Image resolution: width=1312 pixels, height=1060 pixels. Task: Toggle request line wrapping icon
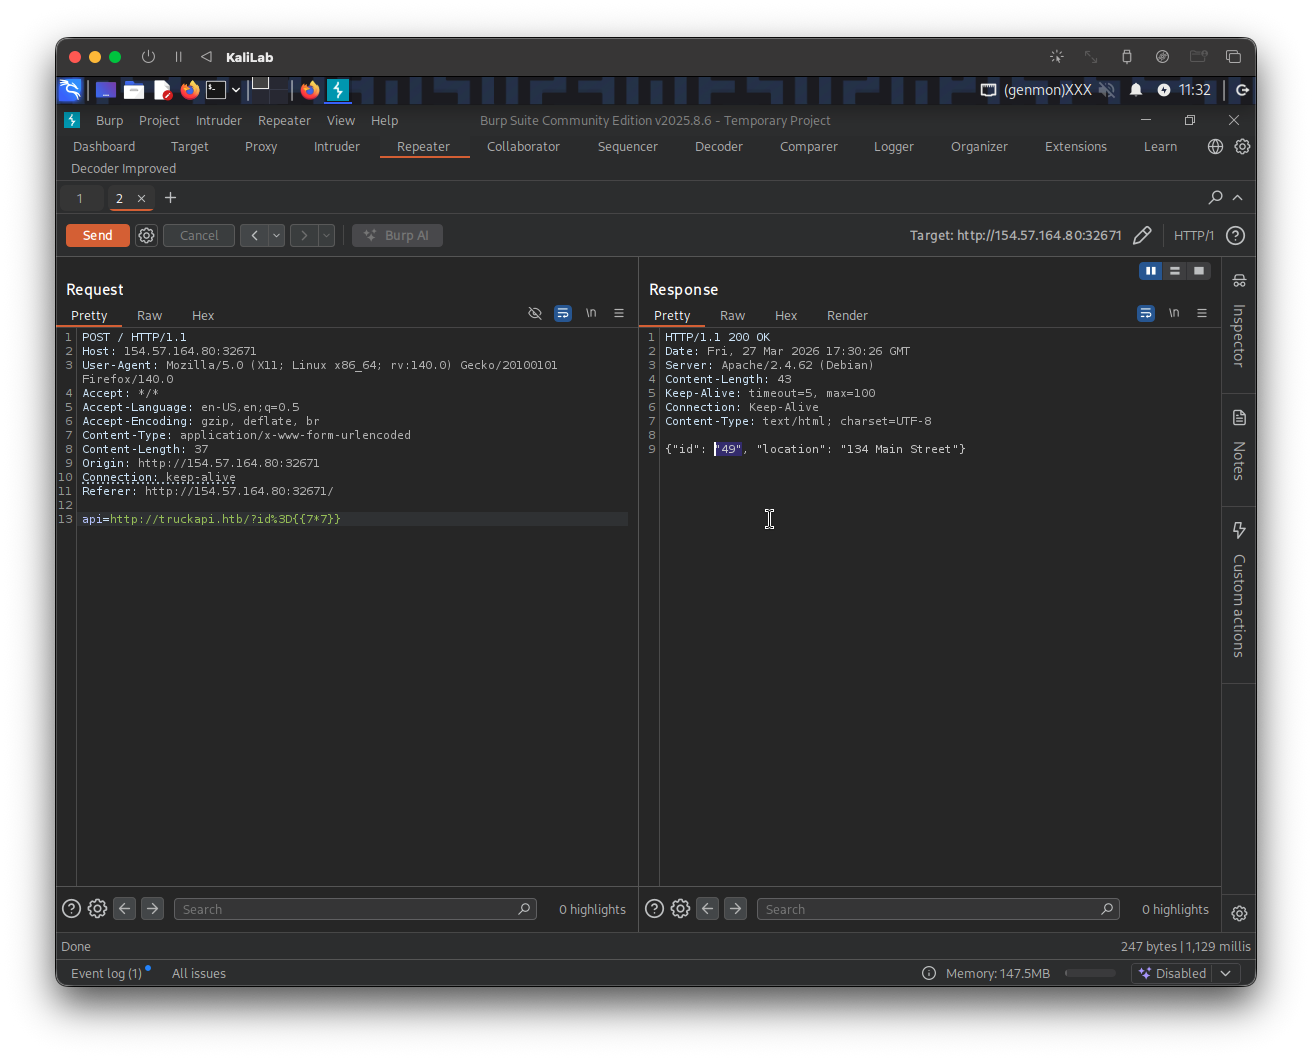(563, 314)
